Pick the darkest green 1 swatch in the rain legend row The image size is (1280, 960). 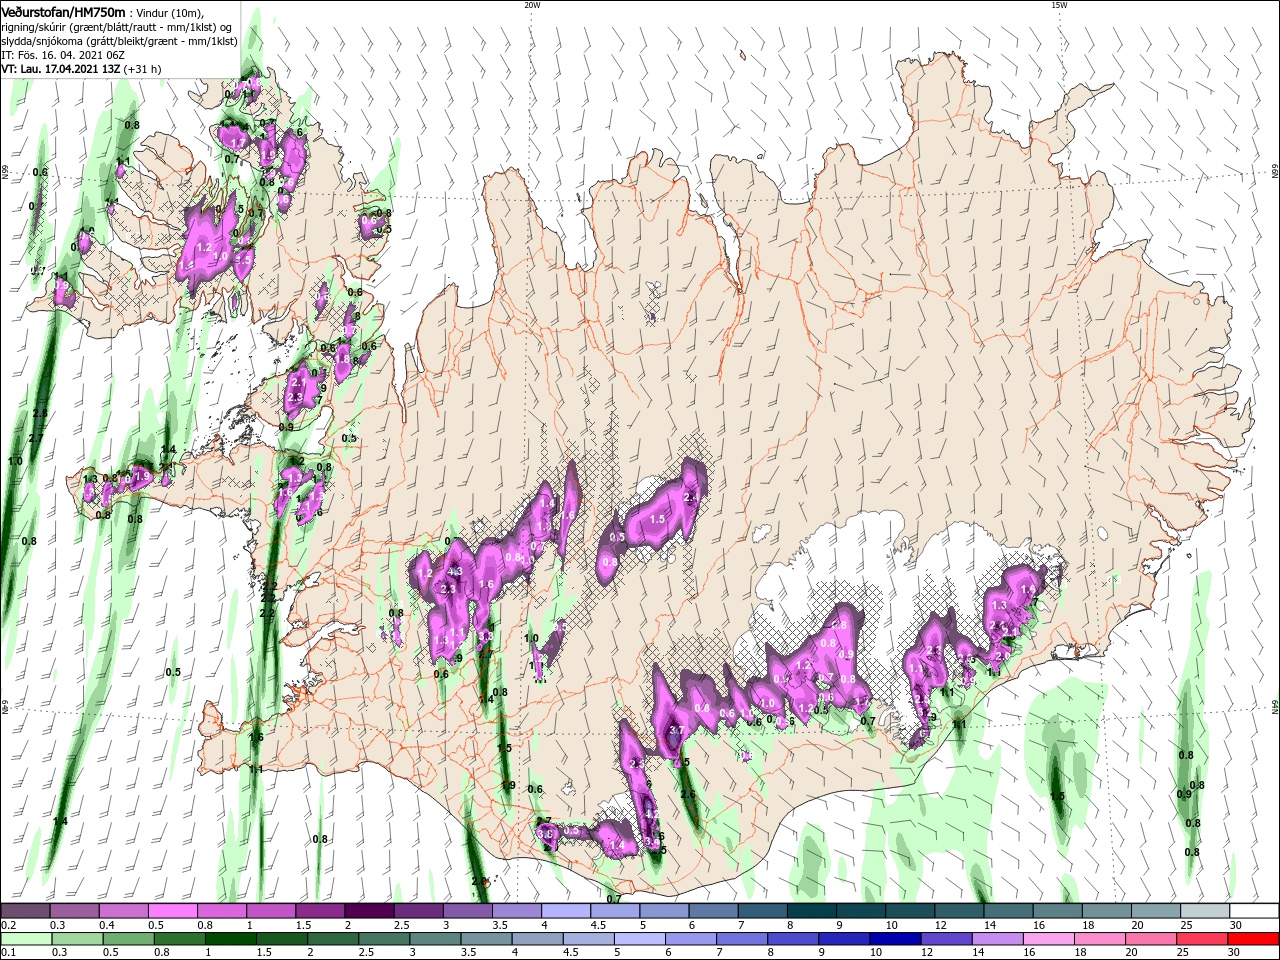230,939
